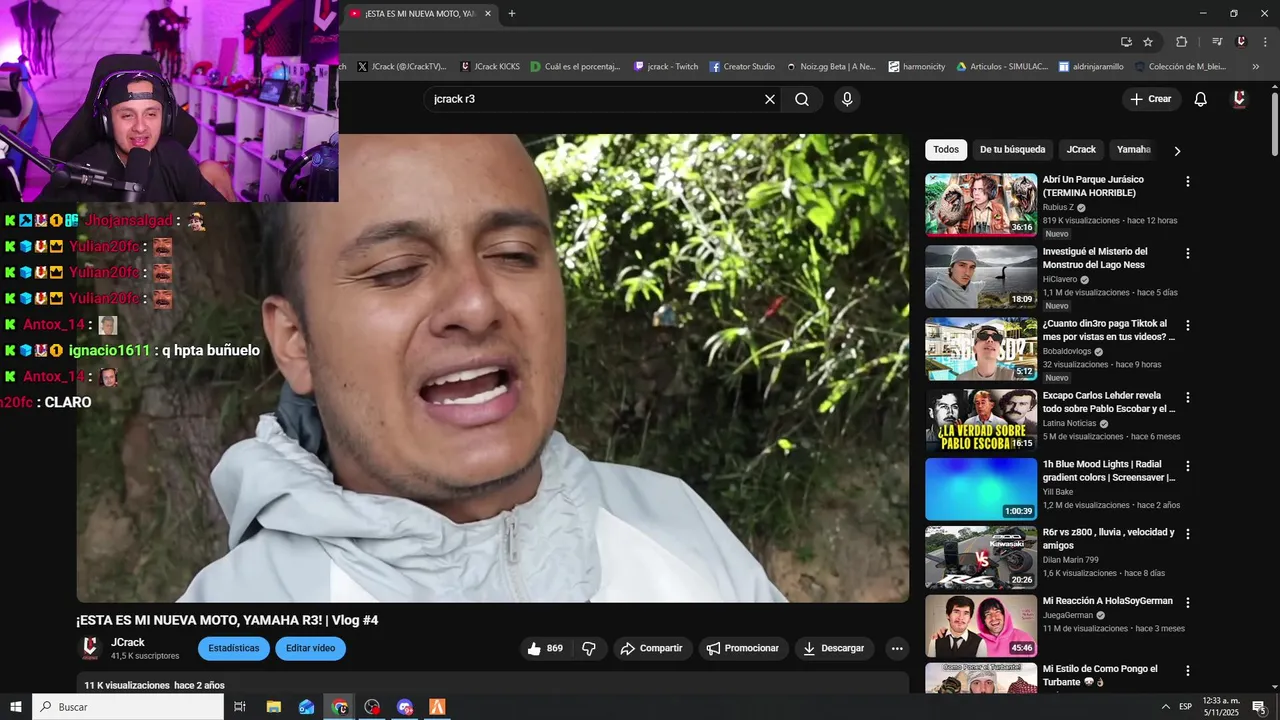This screenshot has height=720, width=1280.
Task: Open Windows notification center
Action: pos(1259,707)
